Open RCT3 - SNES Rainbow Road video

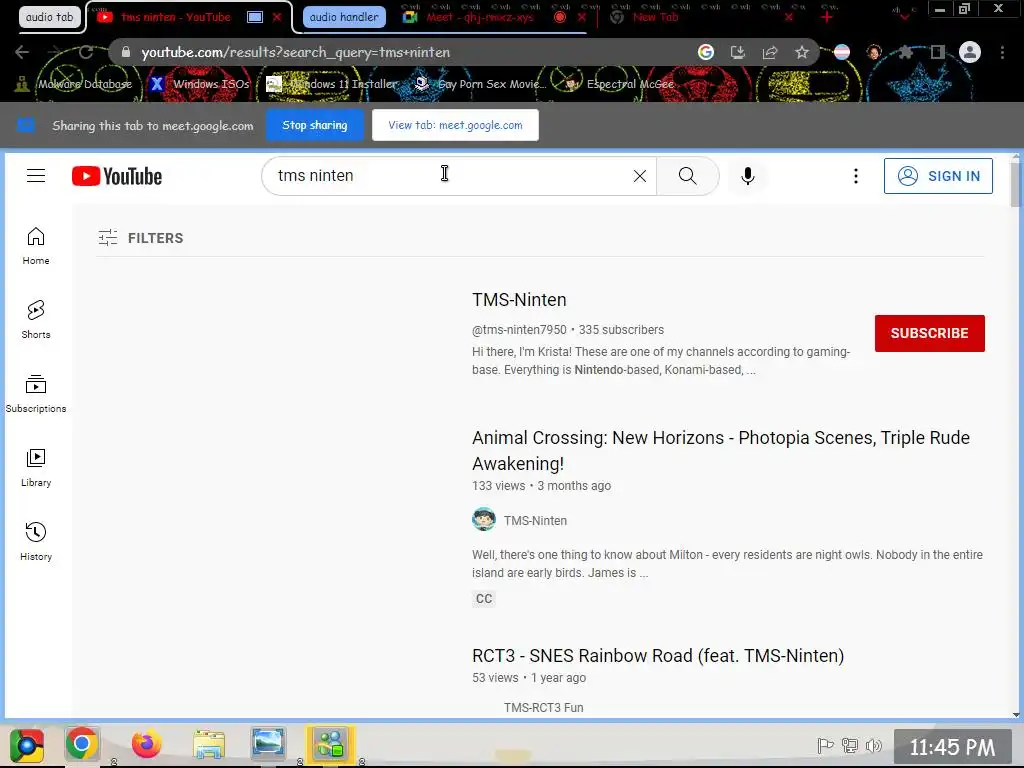(x=658, y=656)
